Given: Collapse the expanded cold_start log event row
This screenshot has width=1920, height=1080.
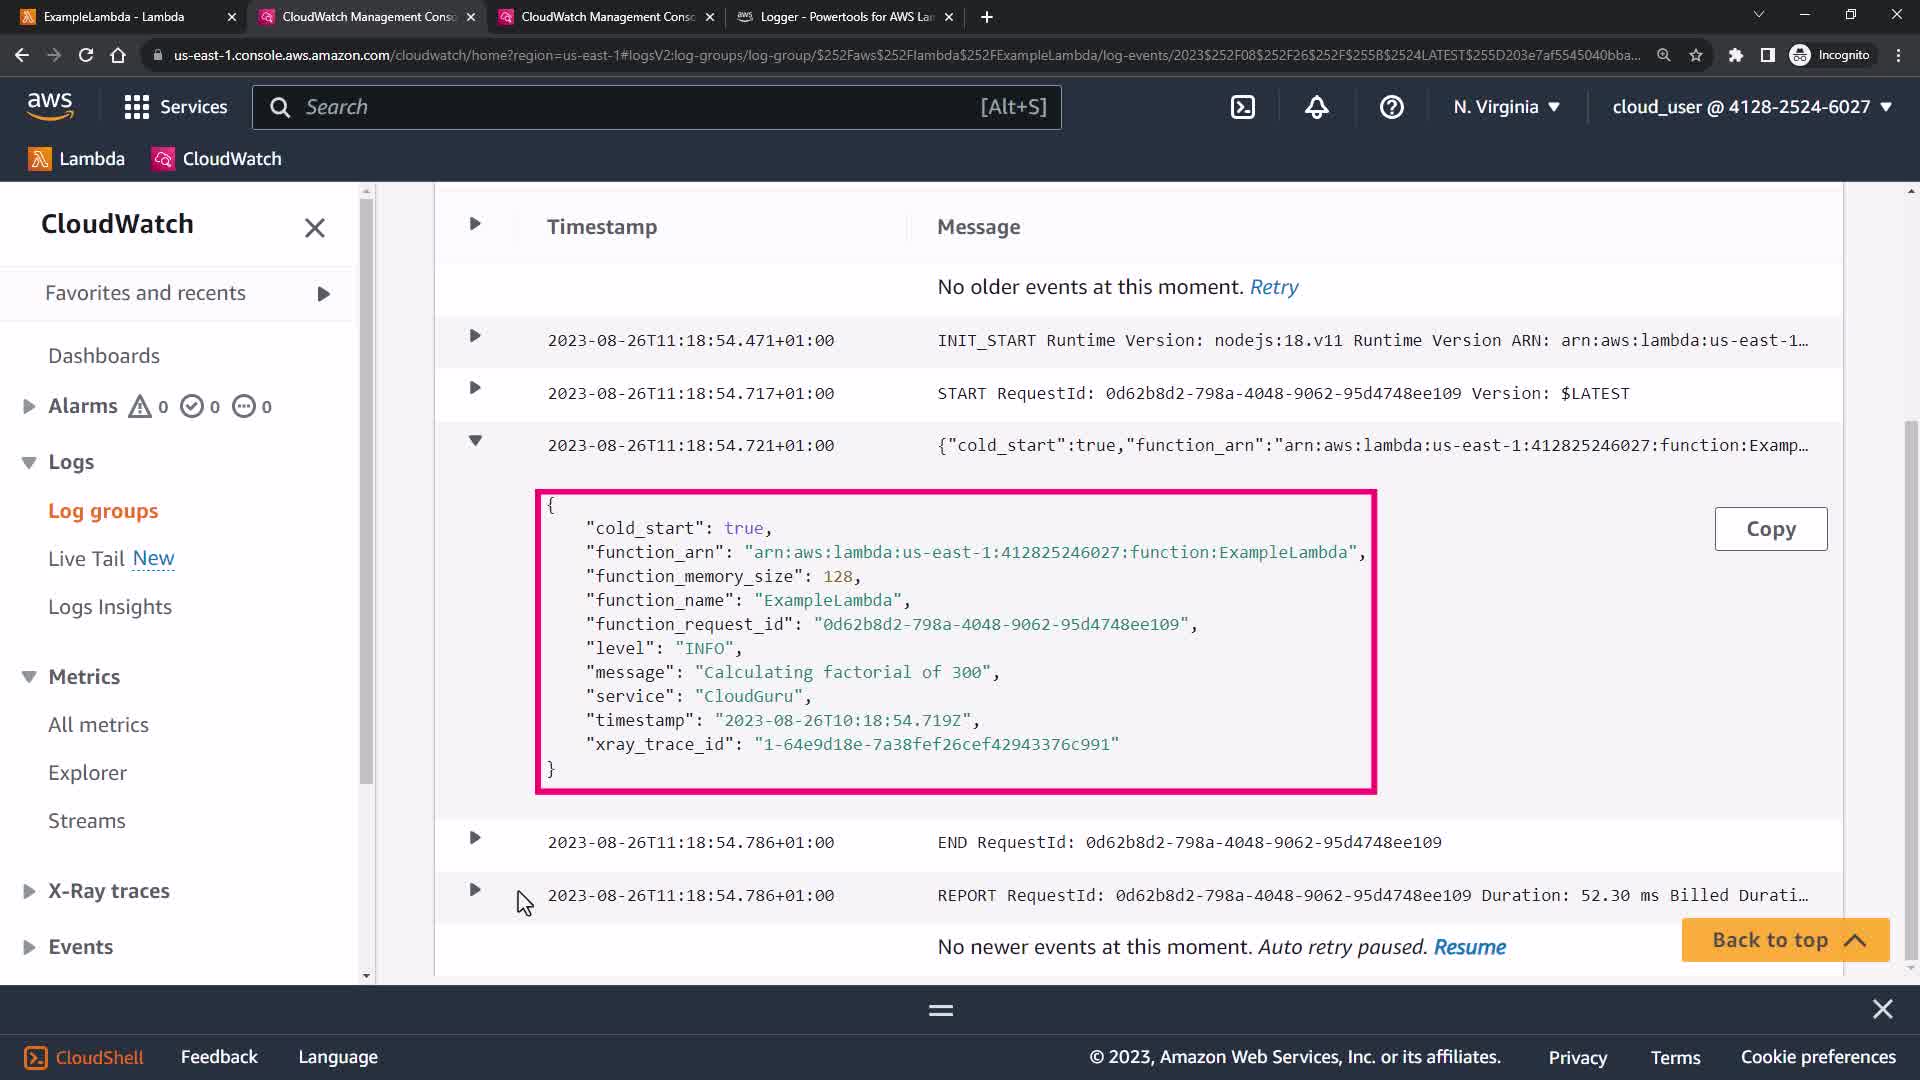Looking at the screenshot, I should pos(475,441).
